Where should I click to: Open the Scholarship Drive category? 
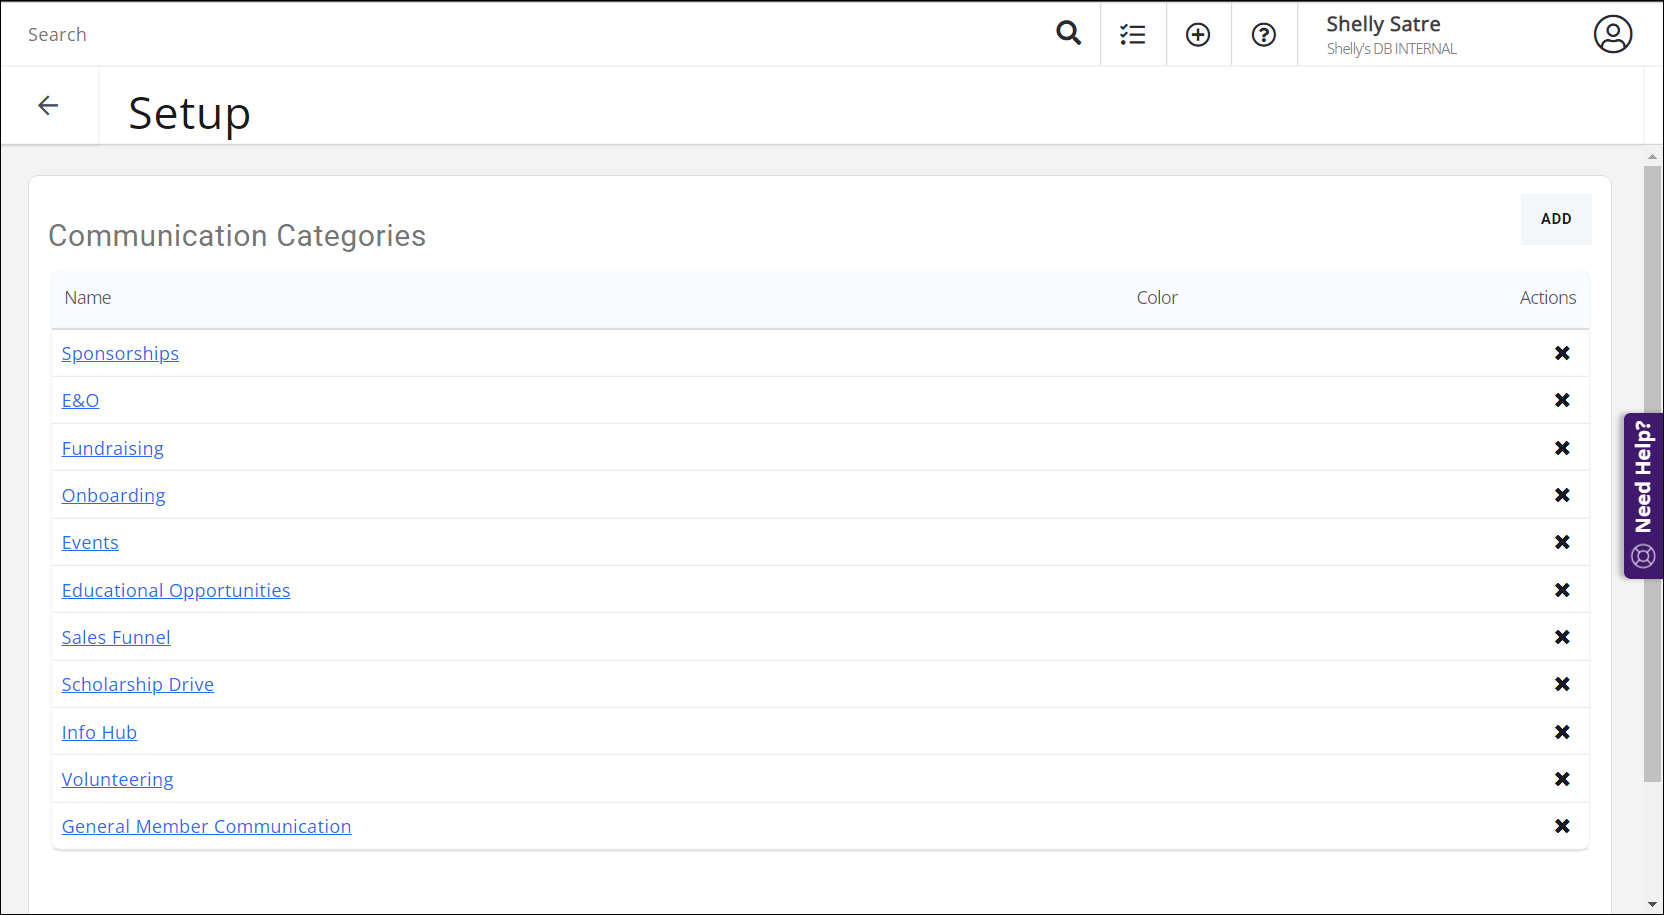[x=138, y=685]
